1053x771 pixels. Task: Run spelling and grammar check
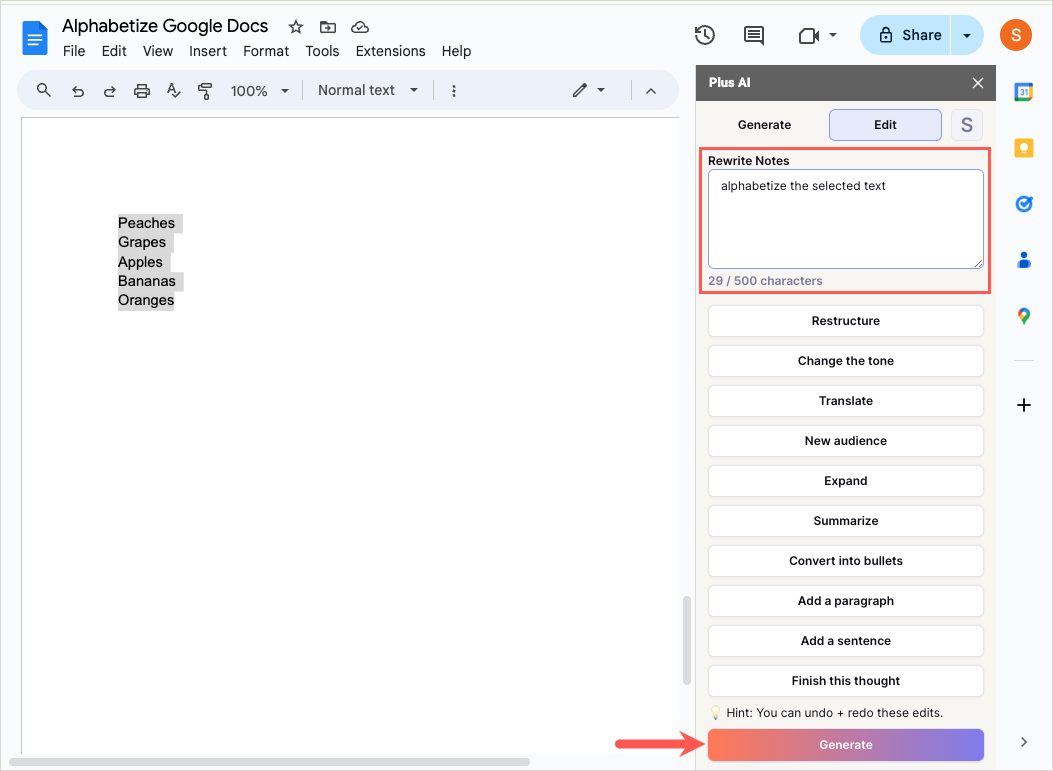click(x=173, y=90)
